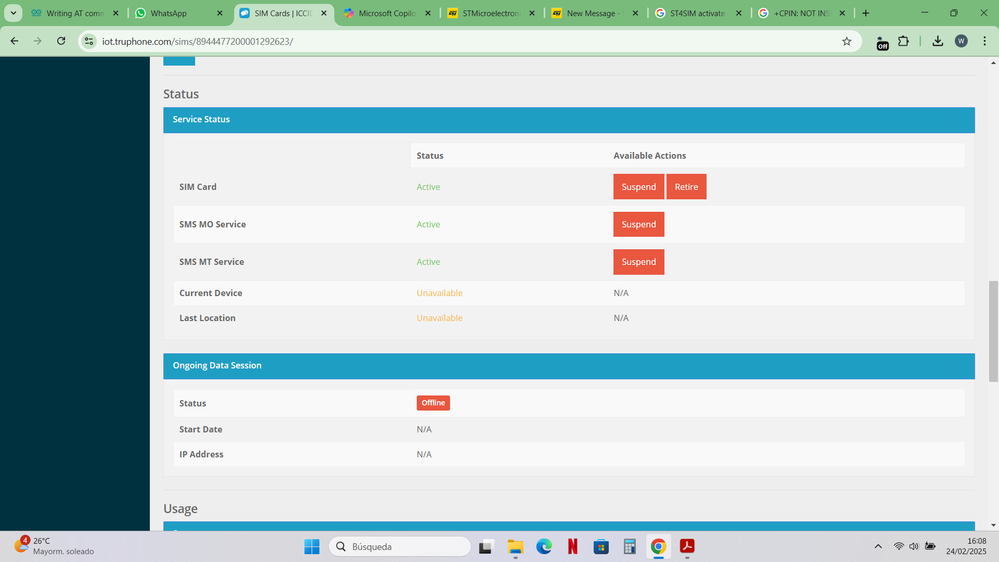999x562 pixels.
Task: Click the IP Address row label
Action: [x=201, y=454]
